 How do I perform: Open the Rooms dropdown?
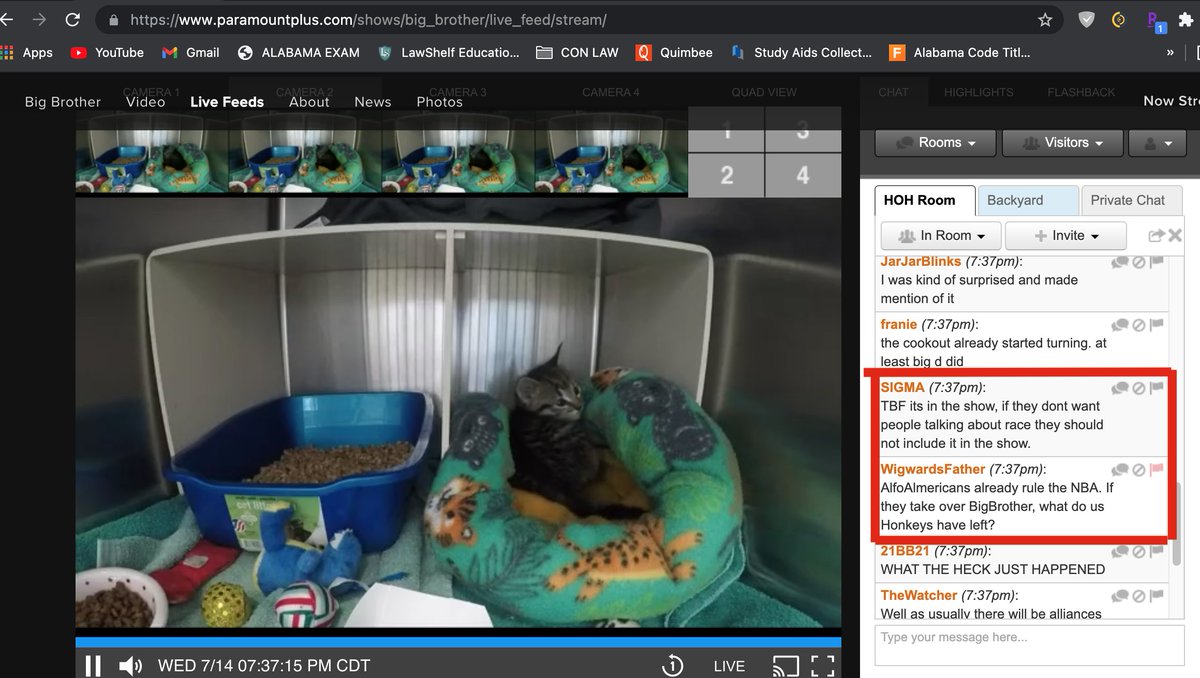[x=936, y=143]
